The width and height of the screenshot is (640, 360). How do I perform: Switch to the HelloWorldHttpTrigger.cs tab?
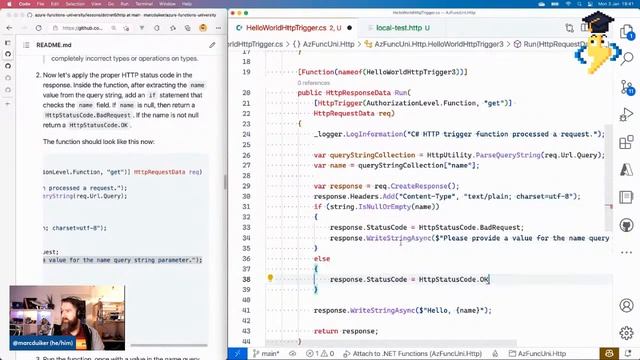(x=294, y=28)
